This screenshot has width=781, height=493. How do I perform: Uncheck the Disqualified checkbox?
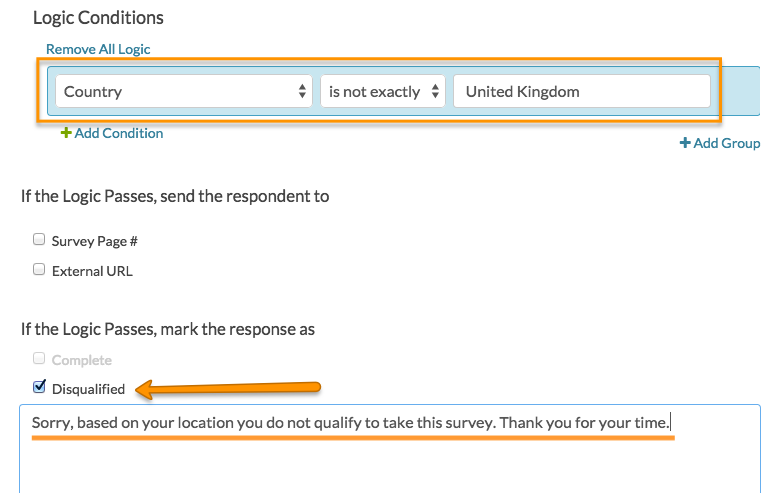click(x=39, y=388)
